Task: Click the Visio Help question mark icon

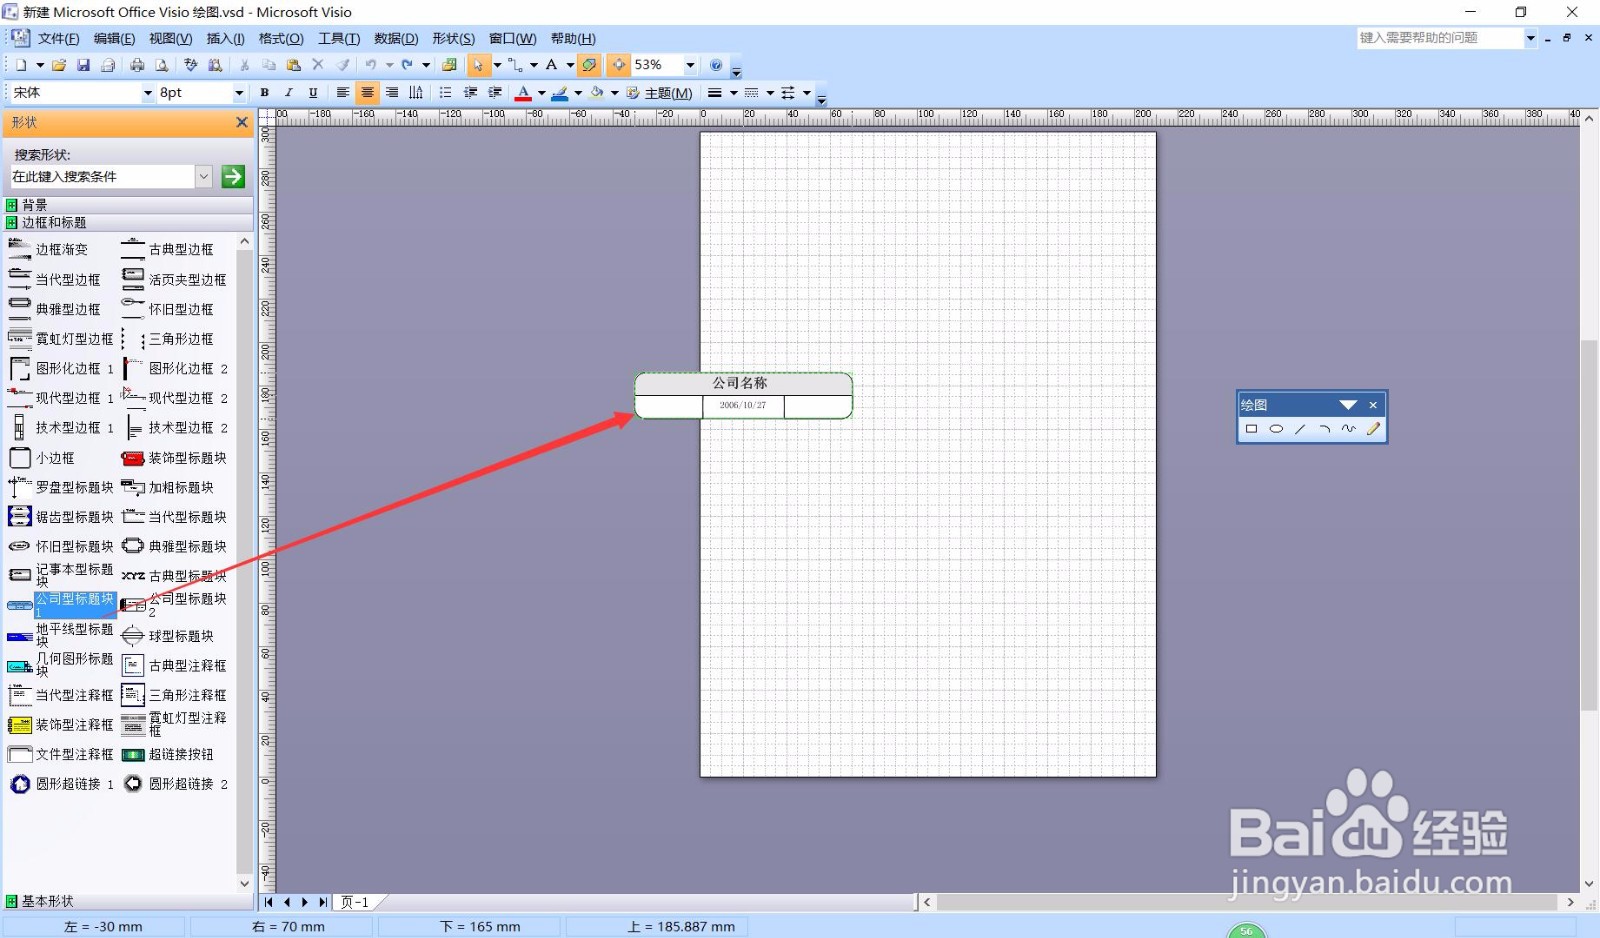Action: pos(716,65)
